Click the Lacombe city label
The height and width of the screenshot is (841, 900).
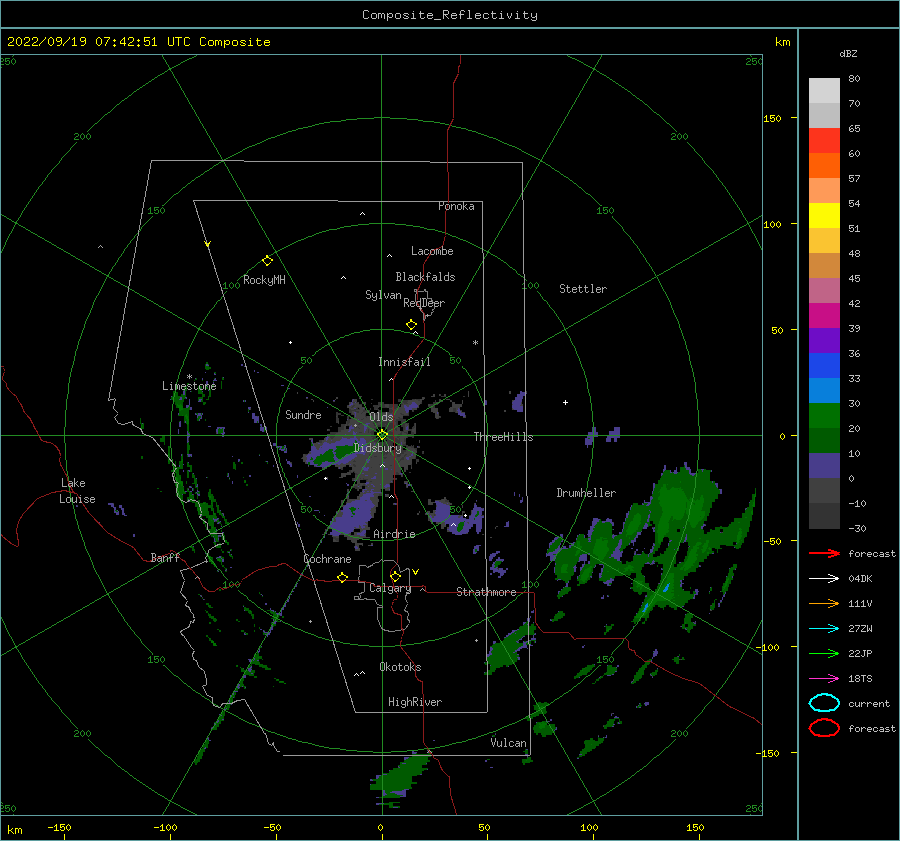tap(432, 251)
